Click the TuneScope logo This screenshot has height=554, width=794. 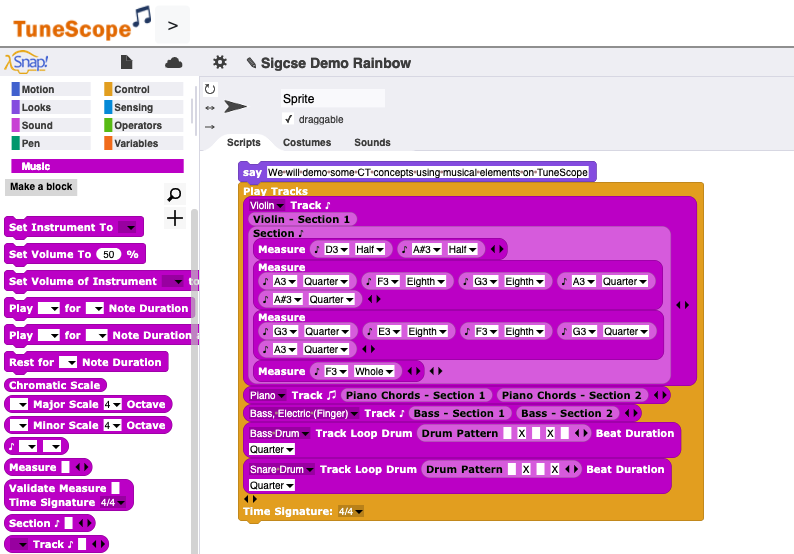click(x=81, y=24)
